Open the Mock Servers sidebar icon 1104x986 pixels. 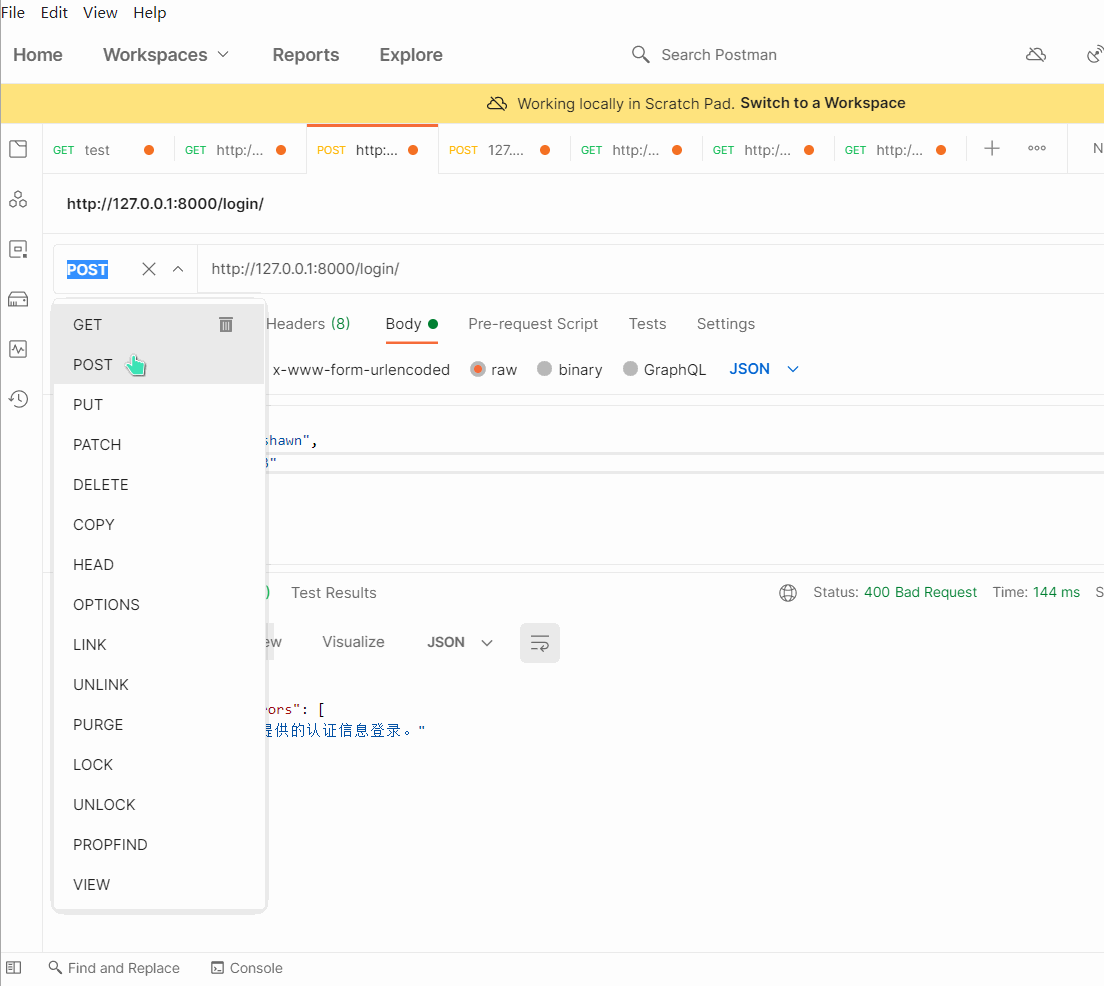[18, 299]
